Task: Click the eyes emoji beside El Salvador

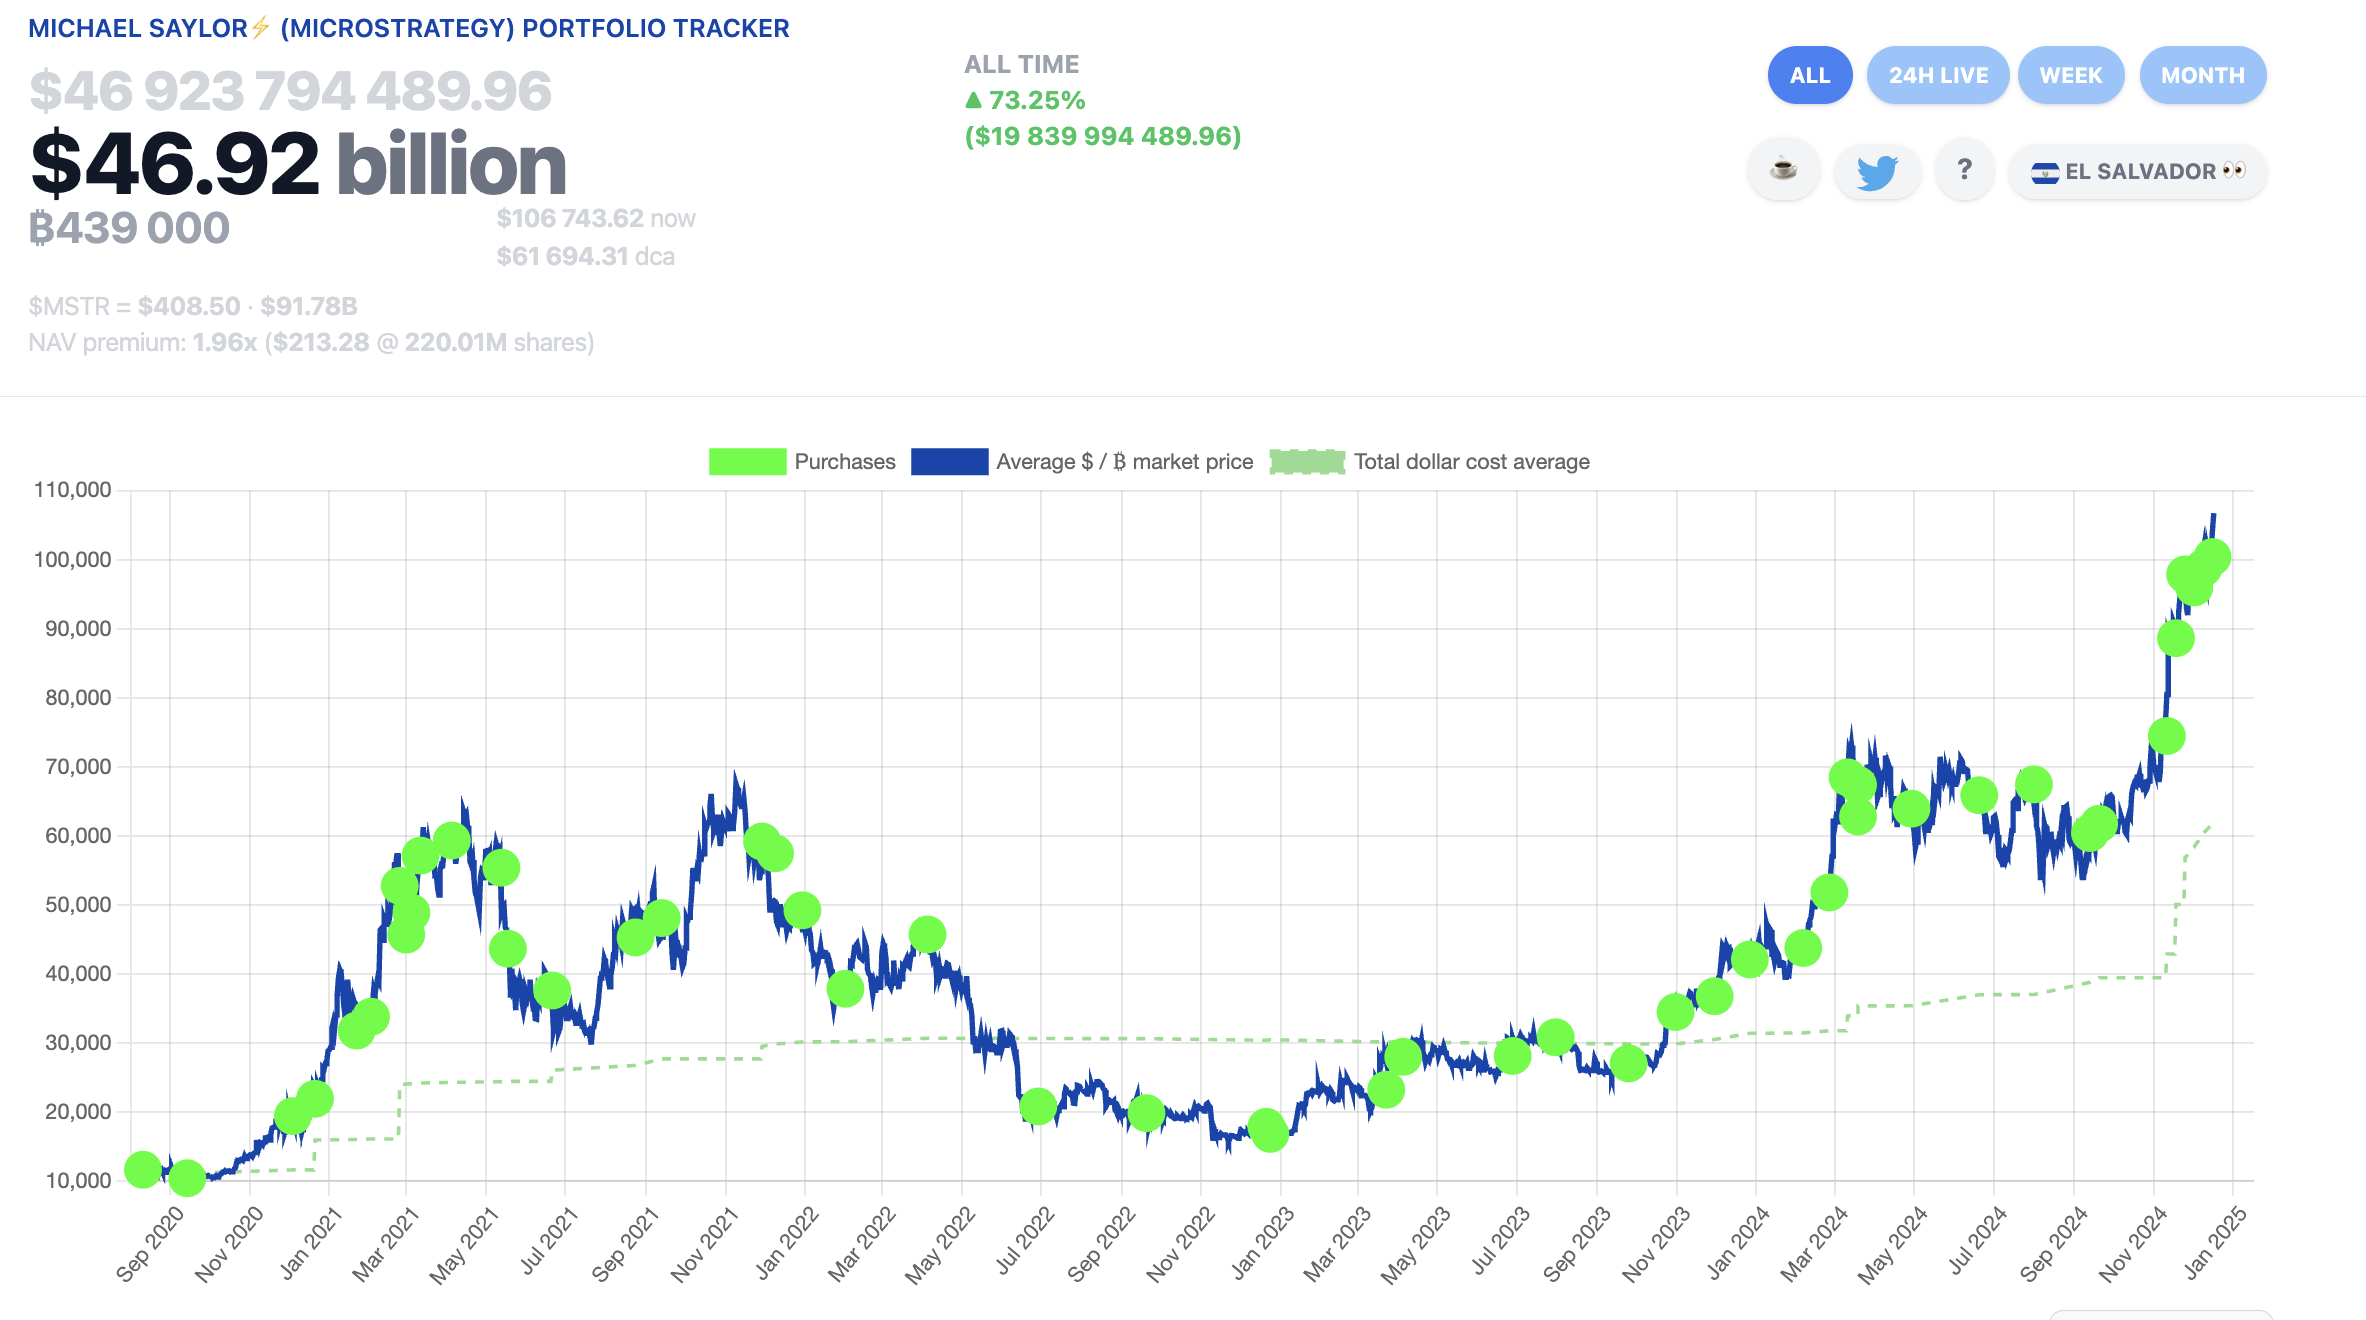Action: pyautogui.click(x=2233, y=171)
